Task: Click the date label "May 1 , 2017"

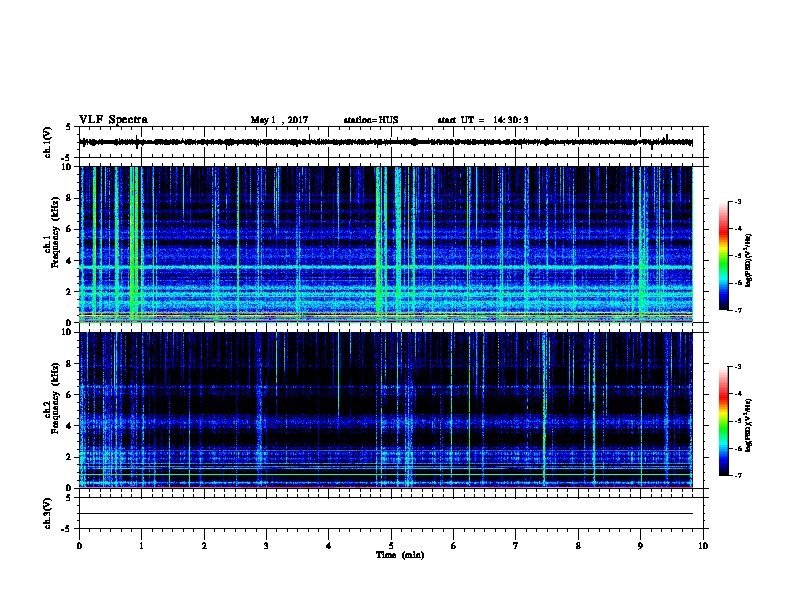Action: [x=279, y=120]
